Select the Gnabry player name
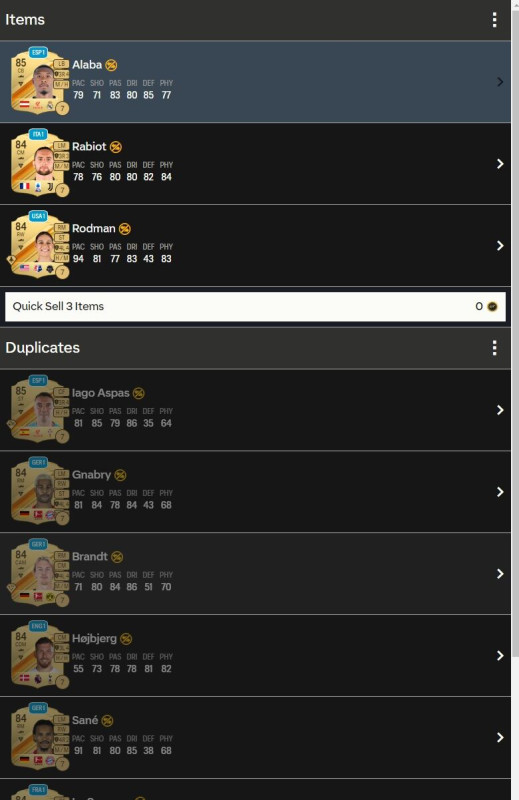 (91, 475)
